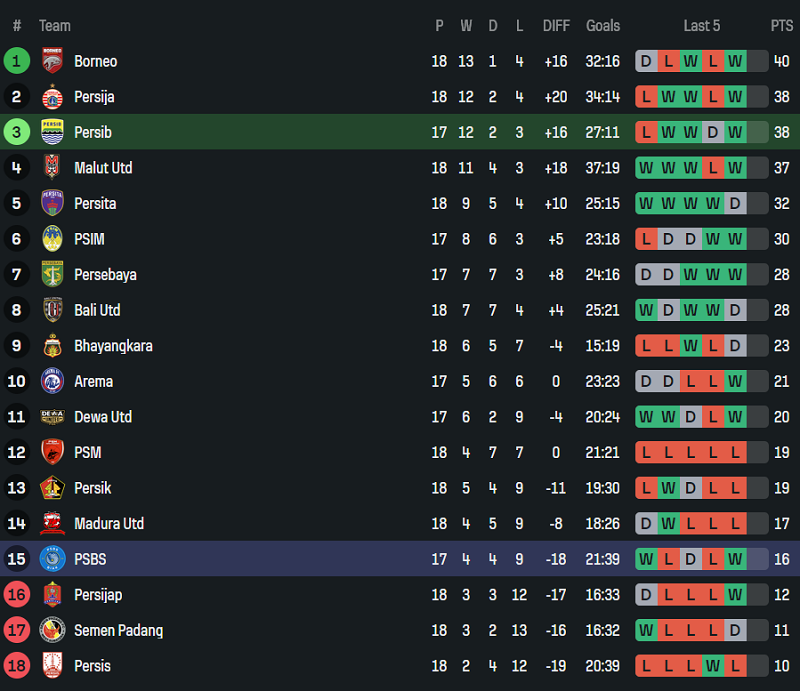Click the Persija team logo
800x691 pixels.
coord(52,97)
